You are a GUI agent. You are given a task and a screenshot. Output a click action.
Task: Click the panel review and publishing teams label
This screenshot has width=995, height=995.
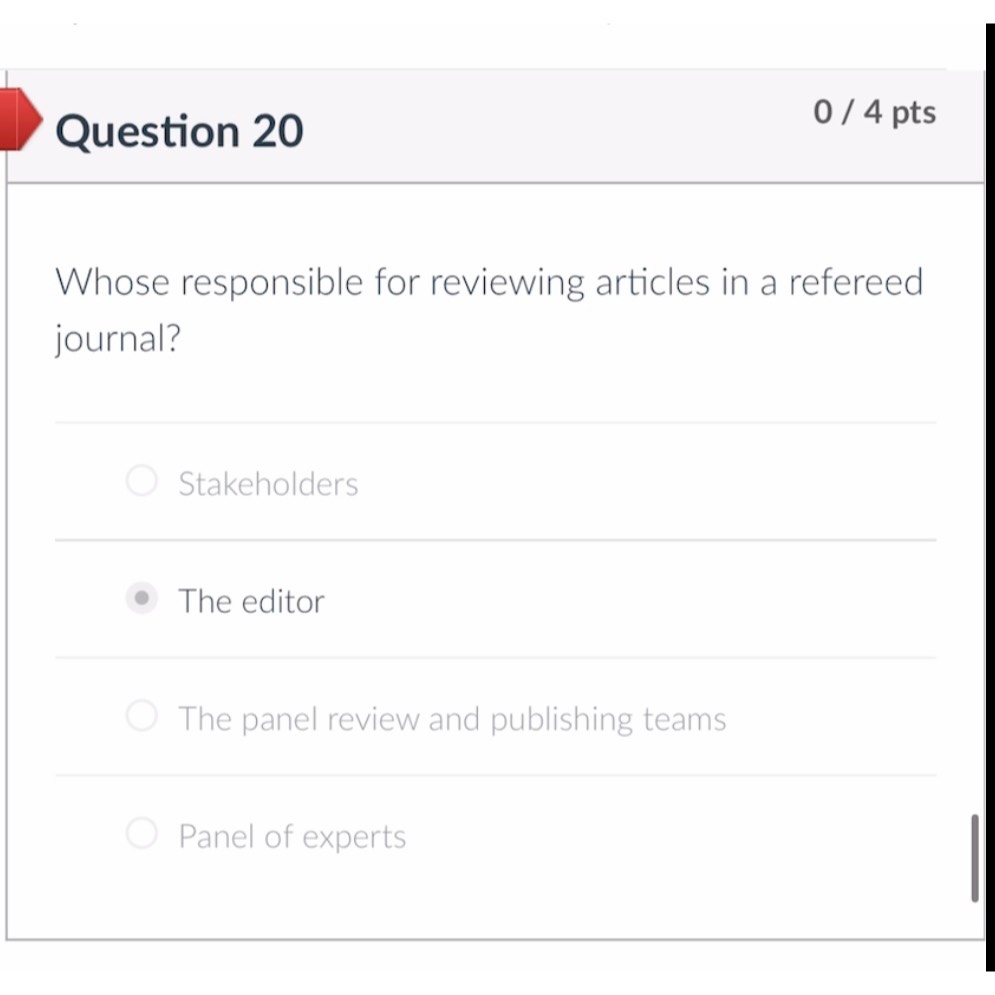coord(452,718)
